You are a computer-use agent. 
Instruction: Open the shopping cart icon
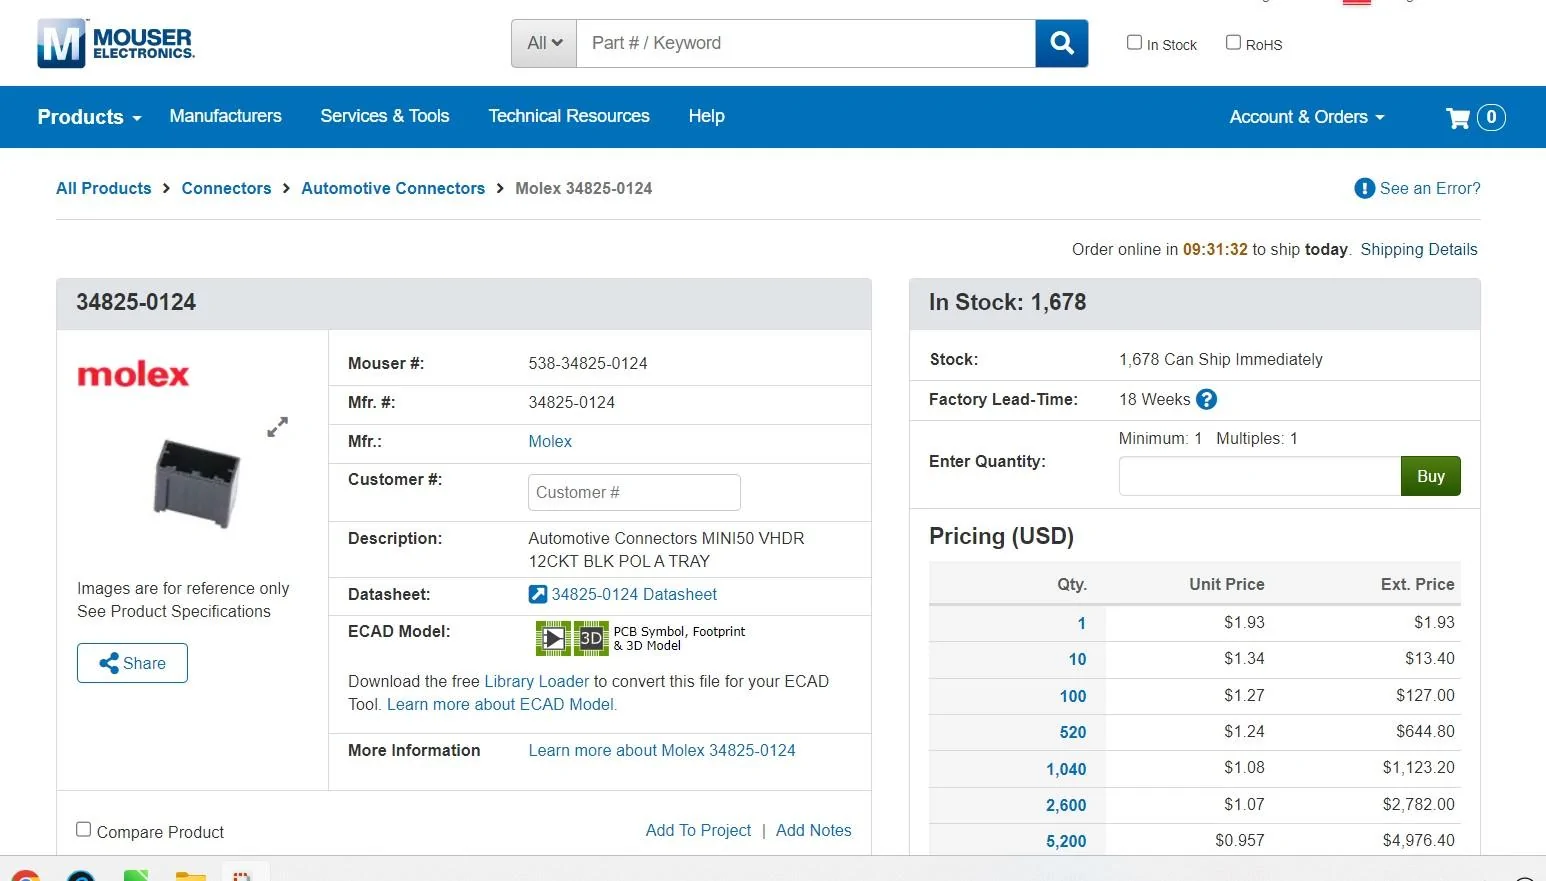point(1458,118)
